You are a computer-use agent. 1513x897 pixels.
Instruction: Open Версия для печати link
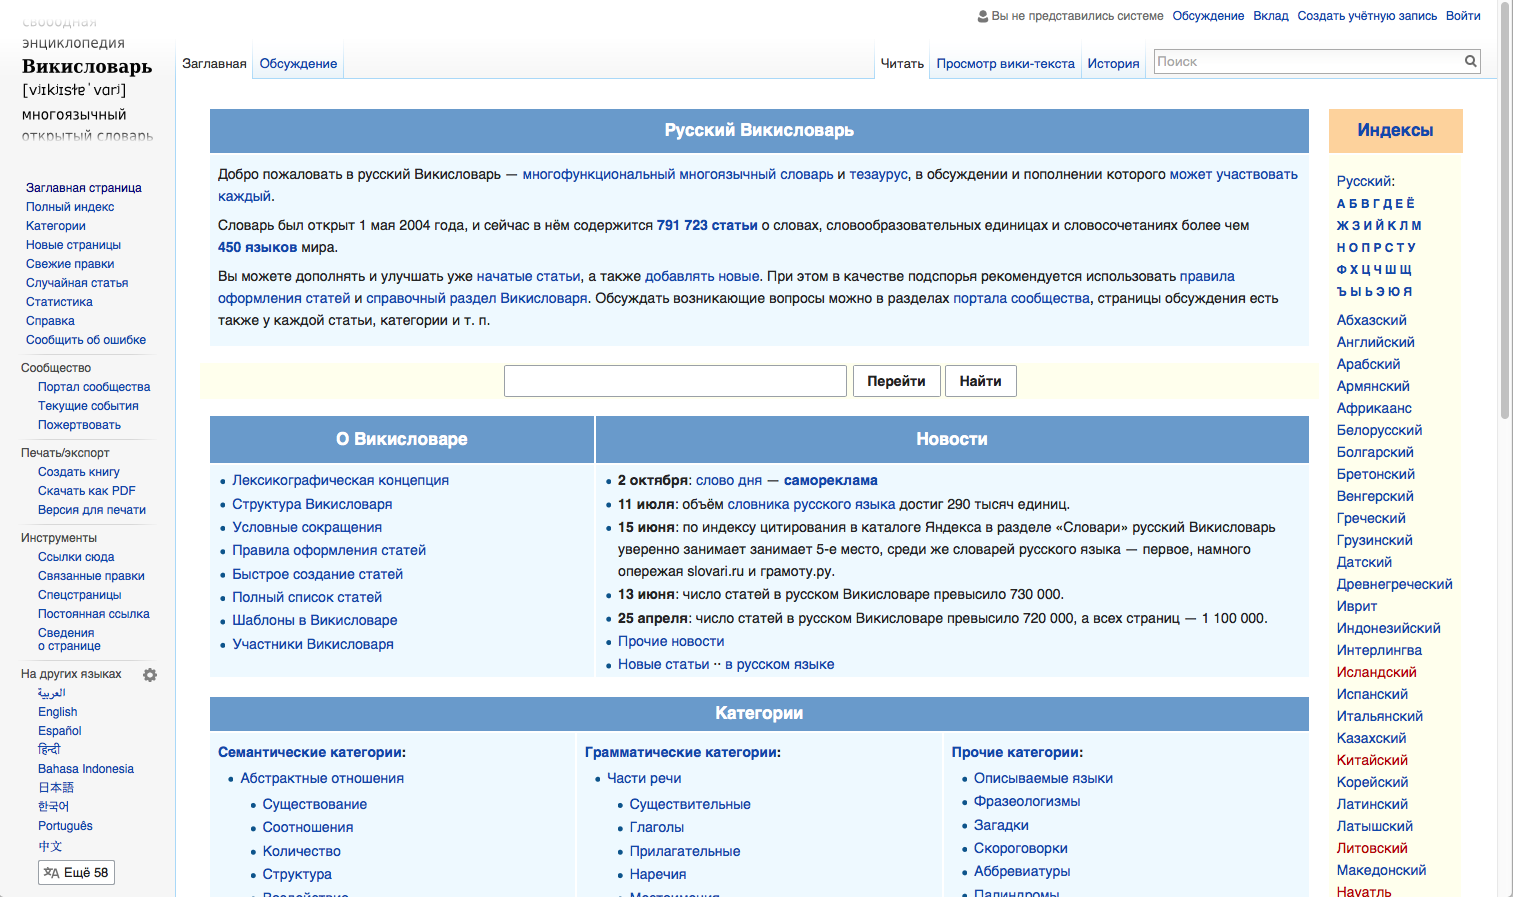(92, 510)
